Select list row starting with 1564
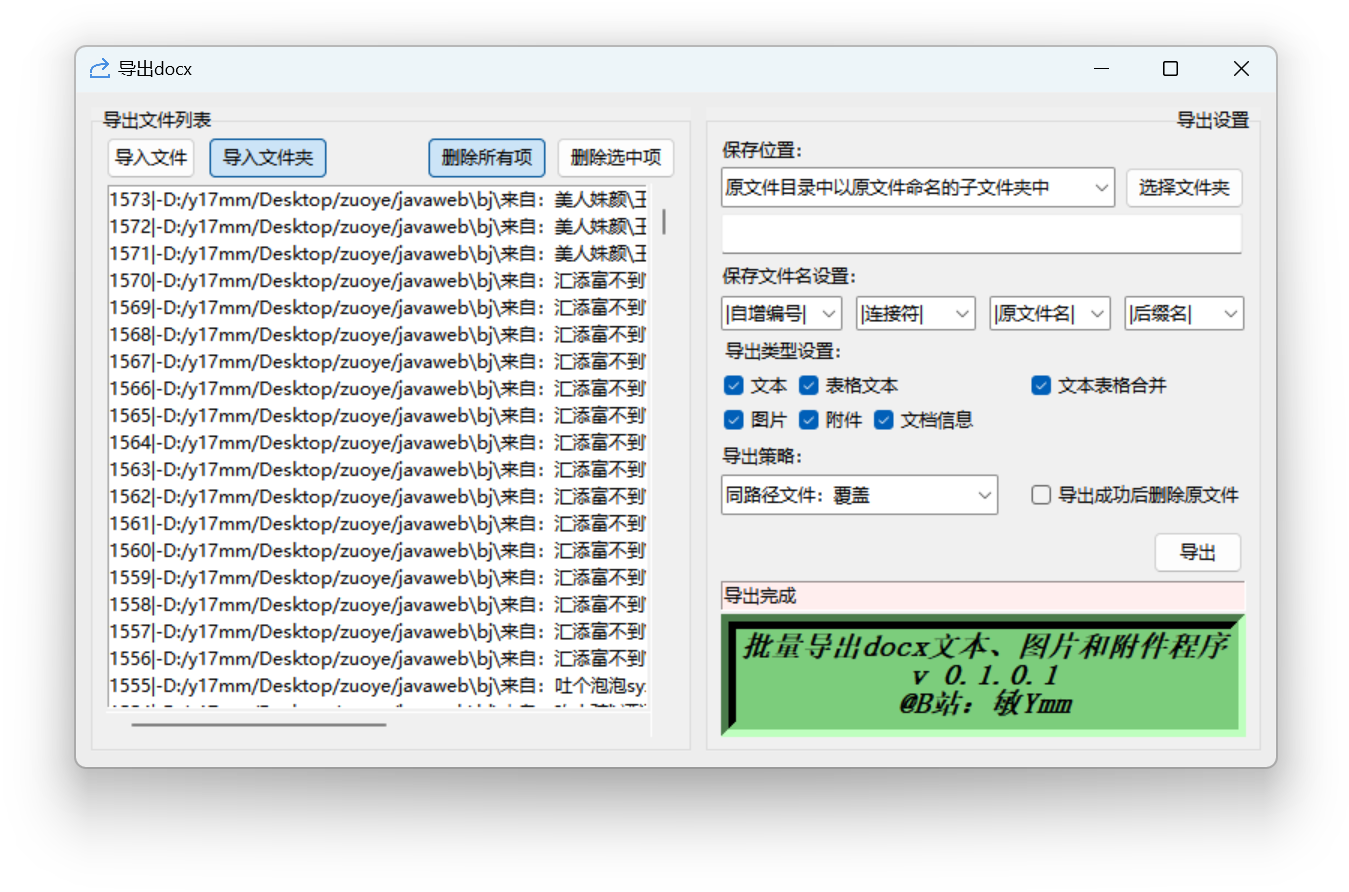Screen dimensions: 1349x892 378,442
